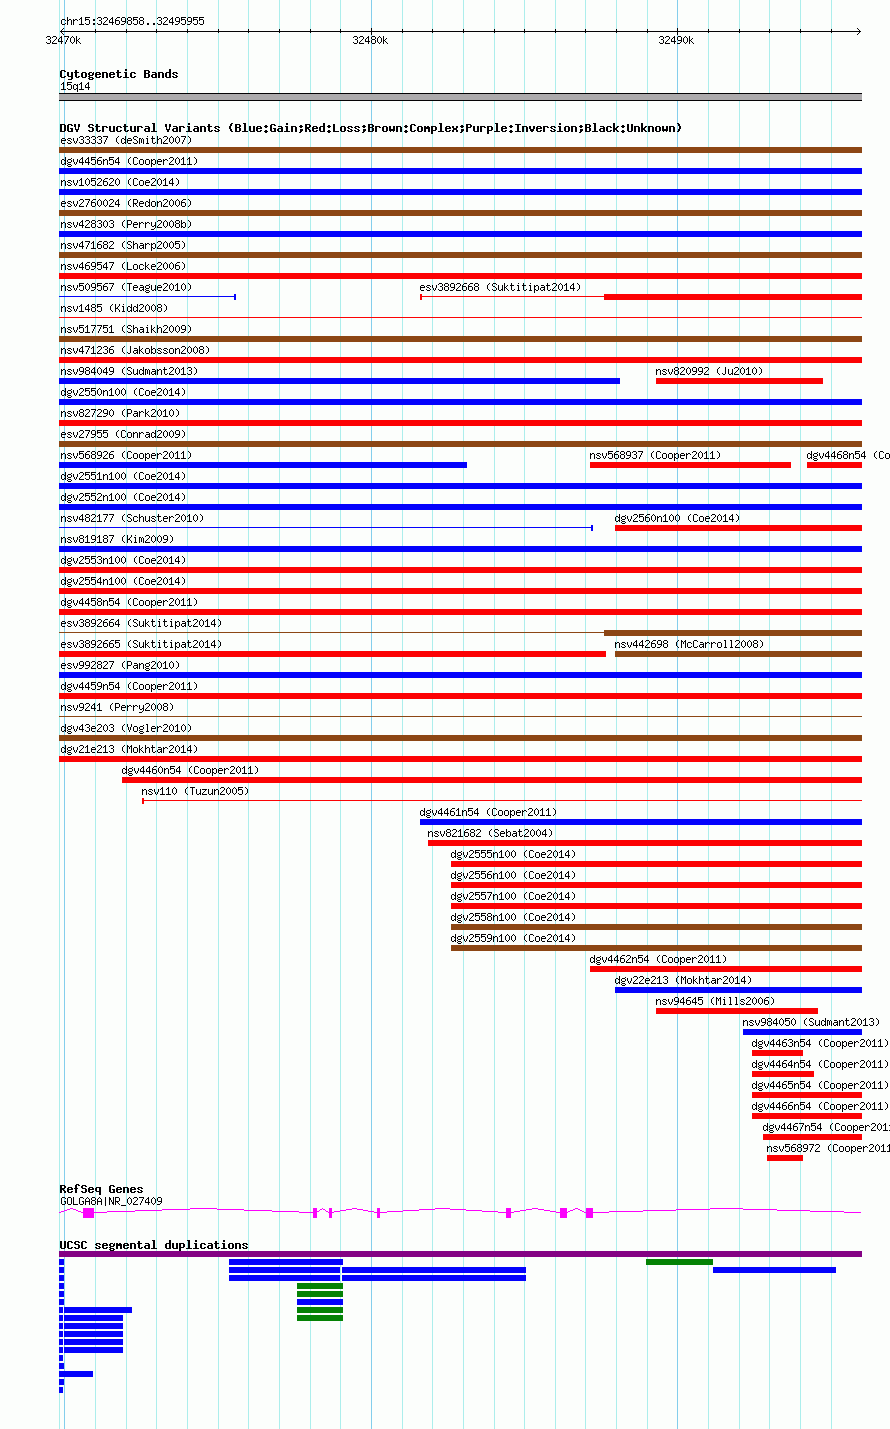Click dgv4462n54 (Cooper2011) label
Image resolution: width=890 pixels, height=1429 pixels.
coord(658,960)
